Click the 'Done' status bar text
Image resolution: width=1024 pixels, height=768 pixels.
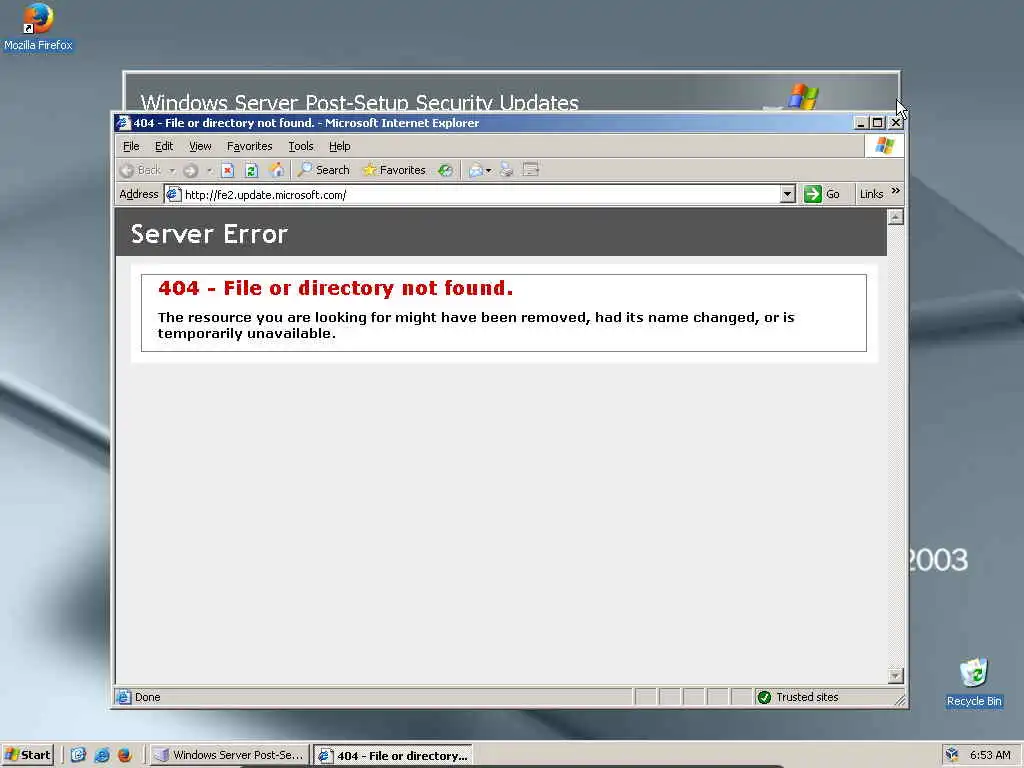(148, 697)
